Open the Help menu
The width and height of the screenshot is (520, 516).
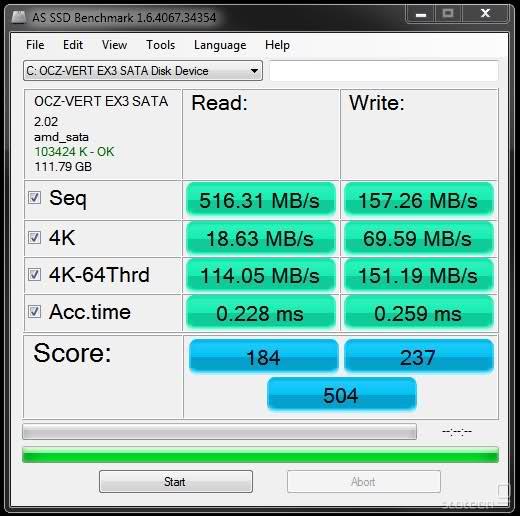277,45
